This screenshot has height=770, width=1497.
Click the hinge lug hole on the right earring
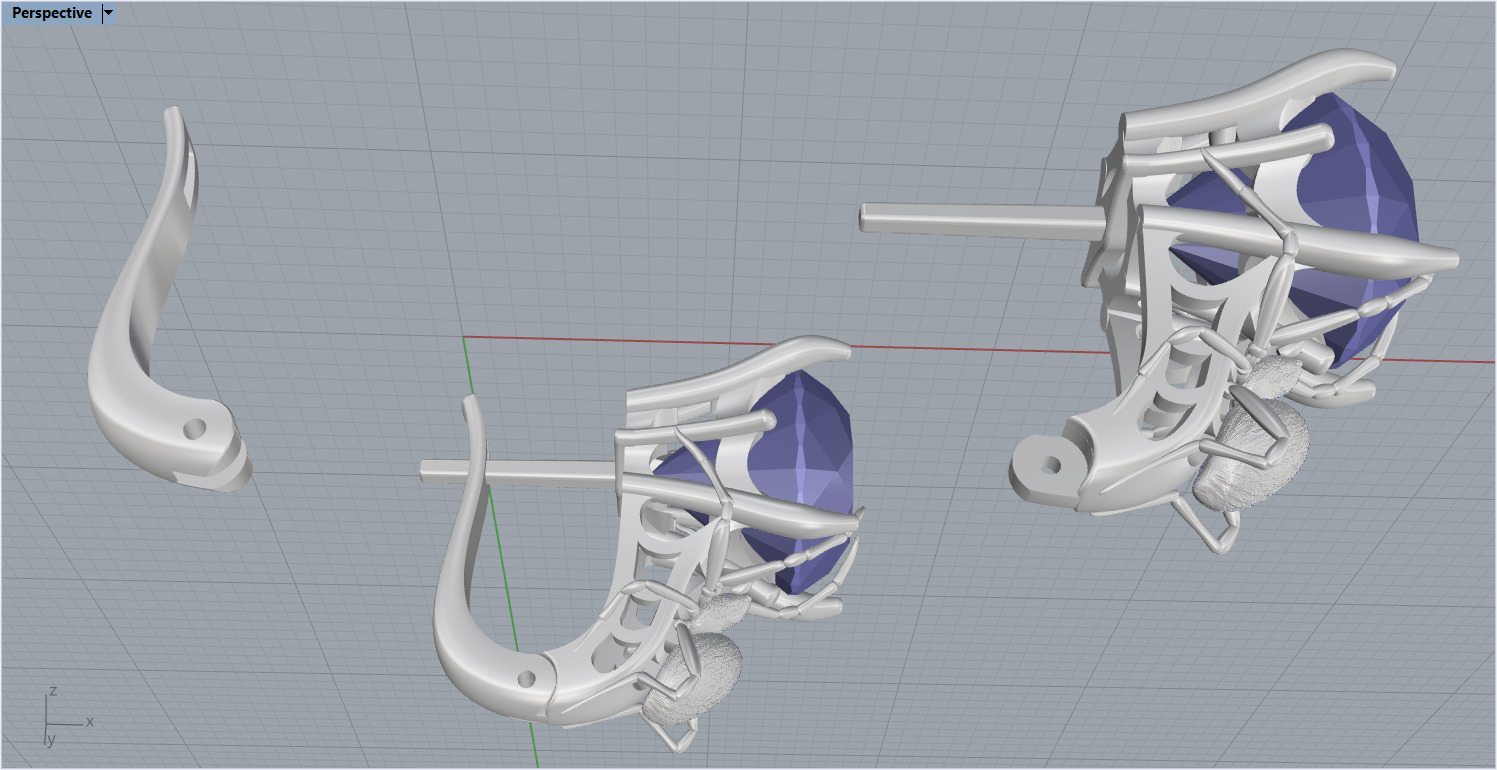(x=1049, y=466)
